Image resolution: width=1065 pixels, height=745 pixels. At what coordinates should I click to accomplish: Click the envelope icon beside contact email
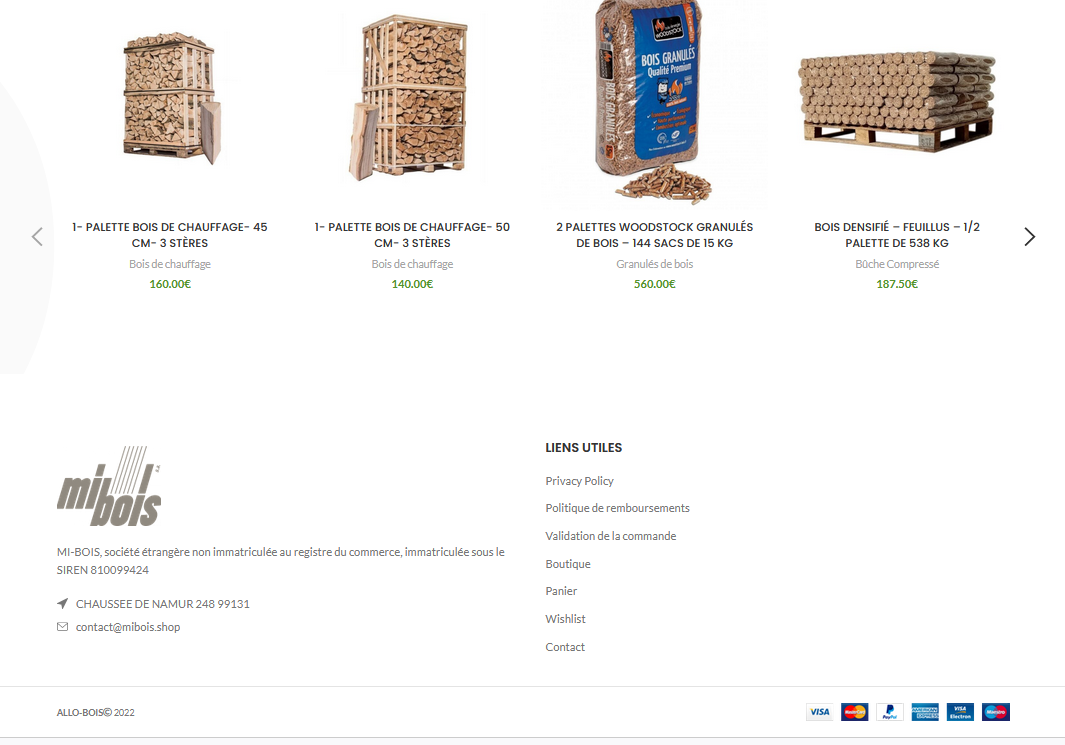(62, 627)
